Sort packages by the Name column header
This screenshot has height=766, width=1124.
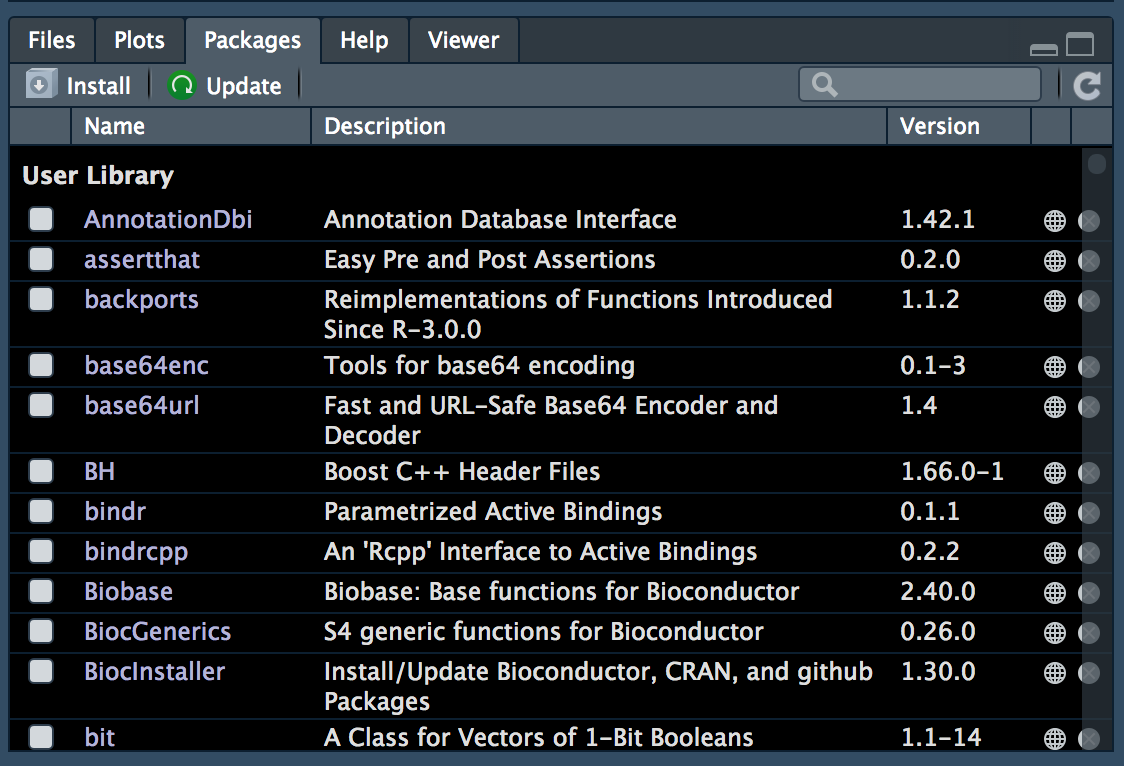point(114,126)
